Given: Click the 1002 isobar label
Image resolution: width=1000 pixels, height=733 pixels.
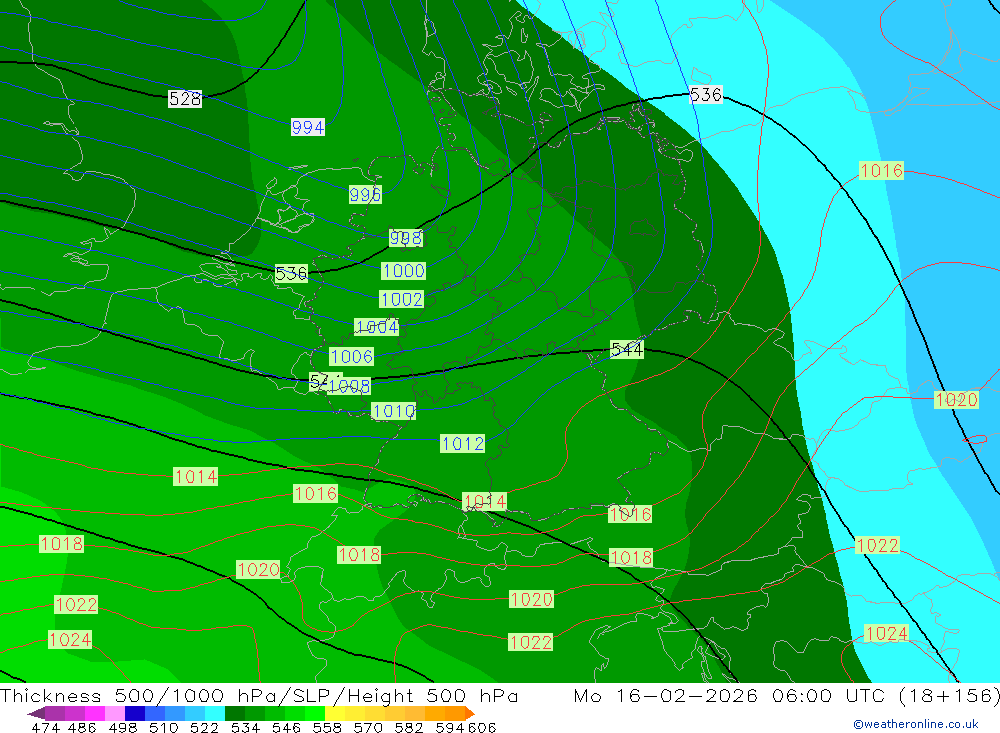Looking at the screenshot, I should point(401,299).
